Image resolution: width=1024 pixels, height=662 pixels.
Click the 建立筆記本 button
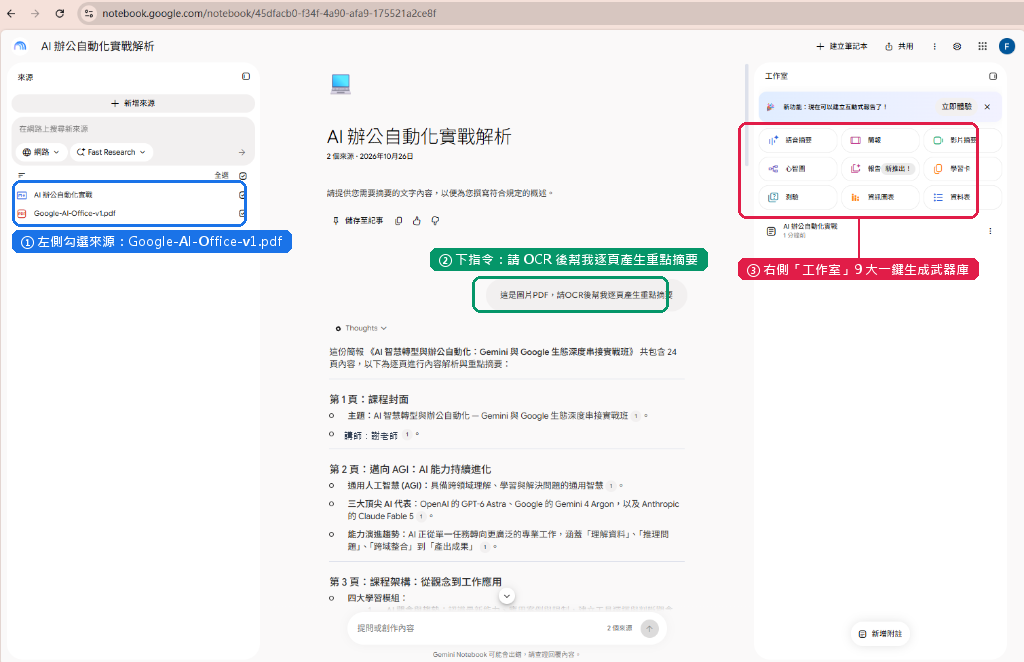pos(842,46)
